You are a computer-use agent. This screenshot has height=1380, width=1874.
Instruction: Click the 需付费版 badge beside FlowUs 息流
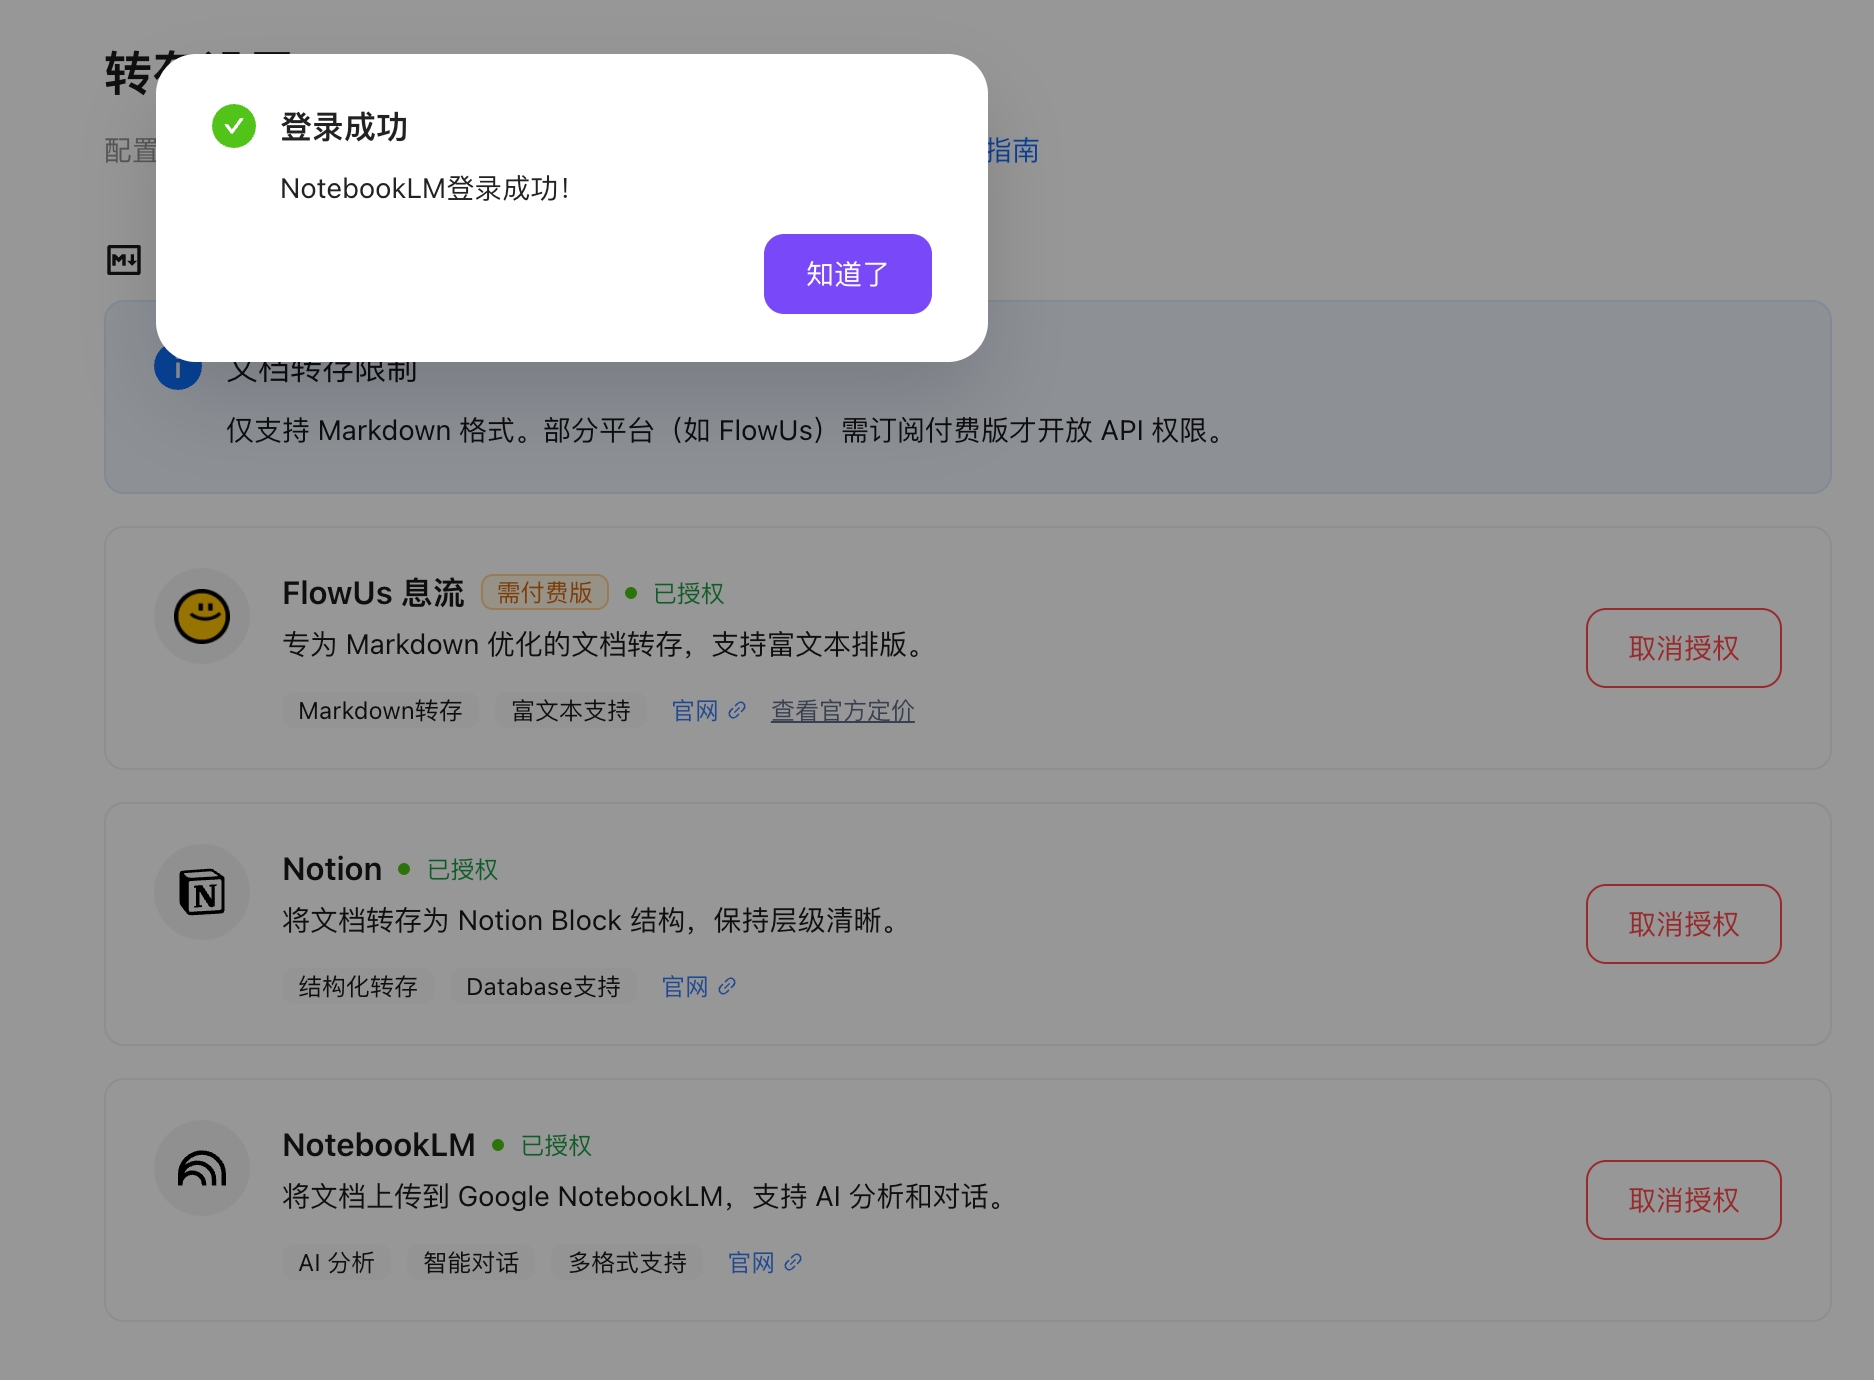tap(544, 592)
